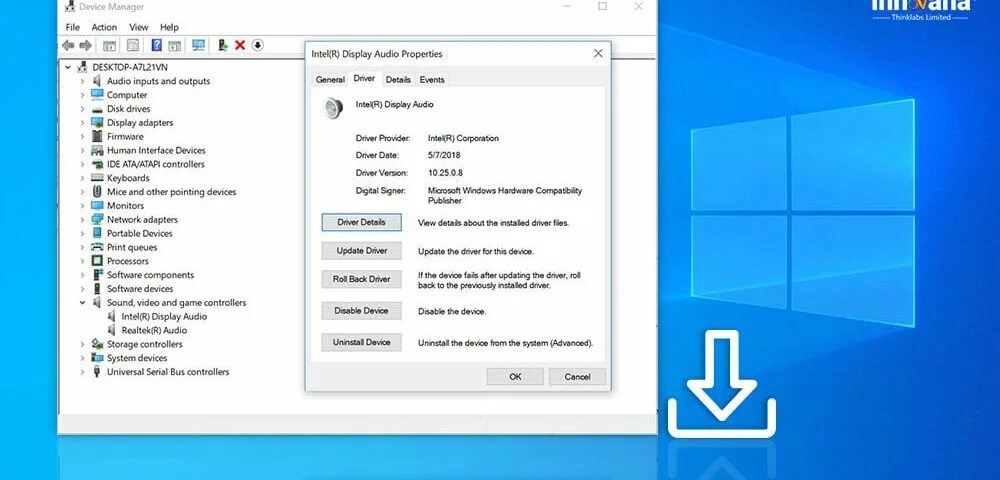This screenshot has height=480, width=1000.
Task: Select the Driver tab
Action: [364, 78]
